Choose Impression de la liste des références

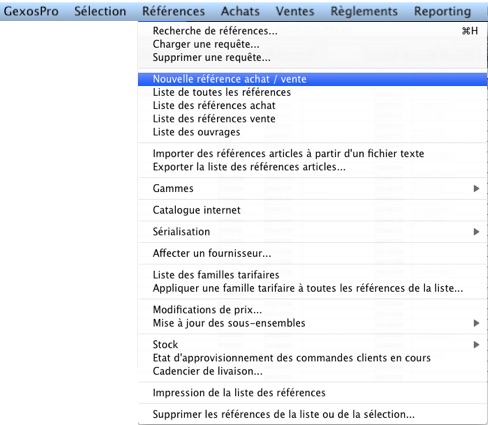[312, 393]
